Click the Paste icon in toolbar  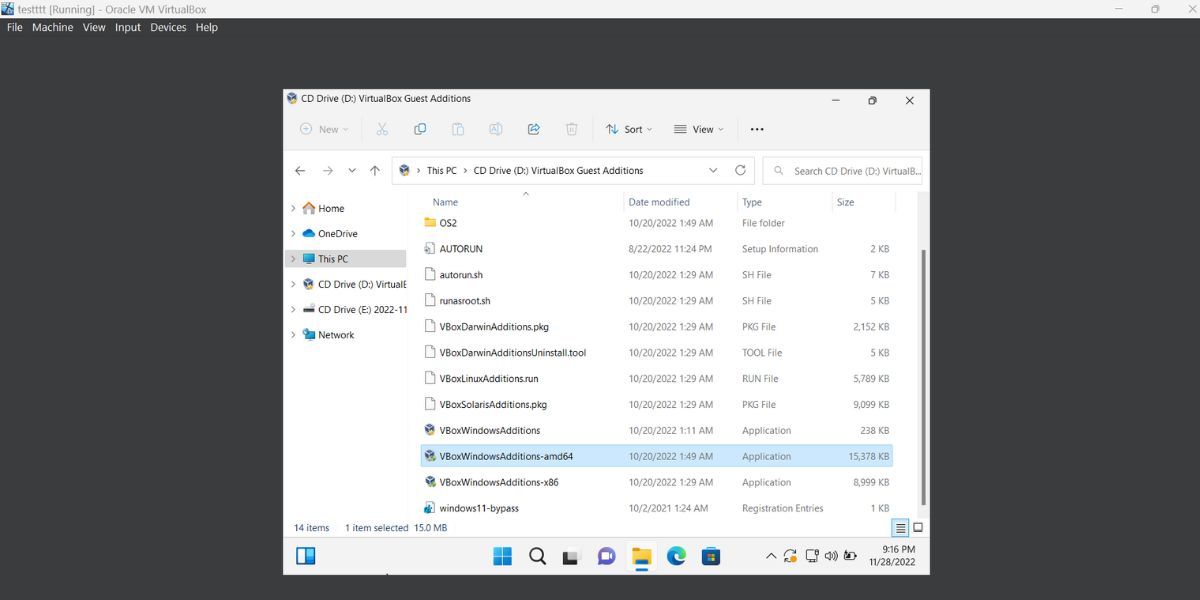[458, 129]
